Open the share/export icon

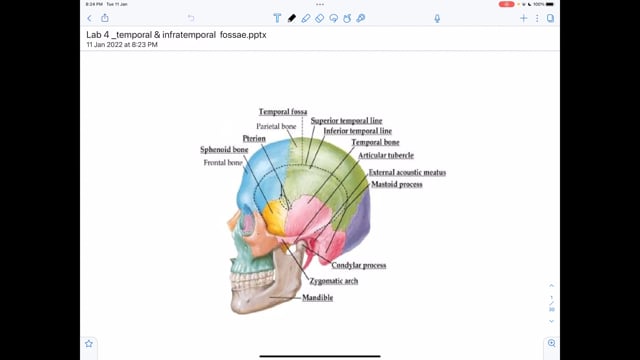[105, 18]
